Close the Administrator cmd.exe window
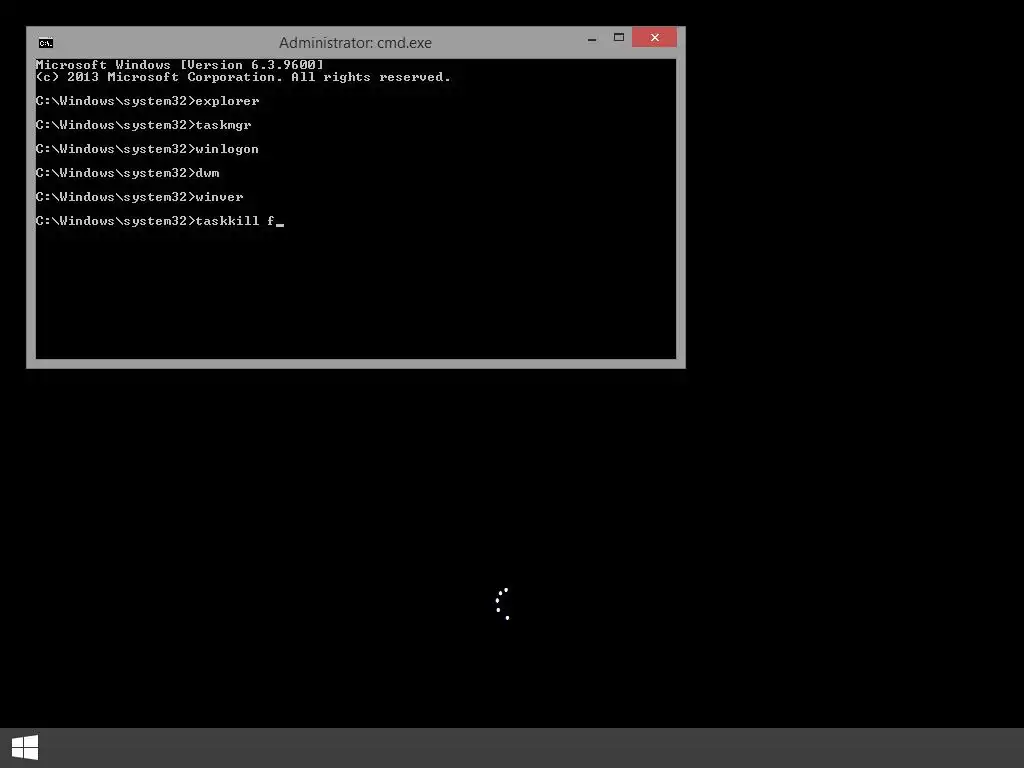The height and width of the screenshot is (768, 1024). click(x=654, y=37)
